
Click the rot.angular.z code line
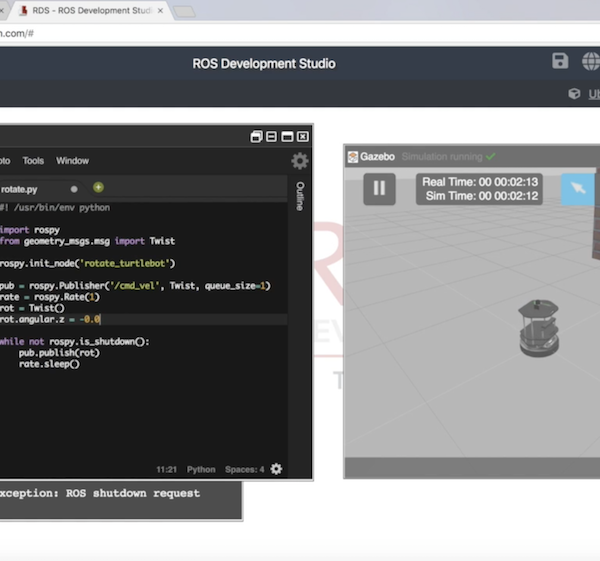coord(50,319)
